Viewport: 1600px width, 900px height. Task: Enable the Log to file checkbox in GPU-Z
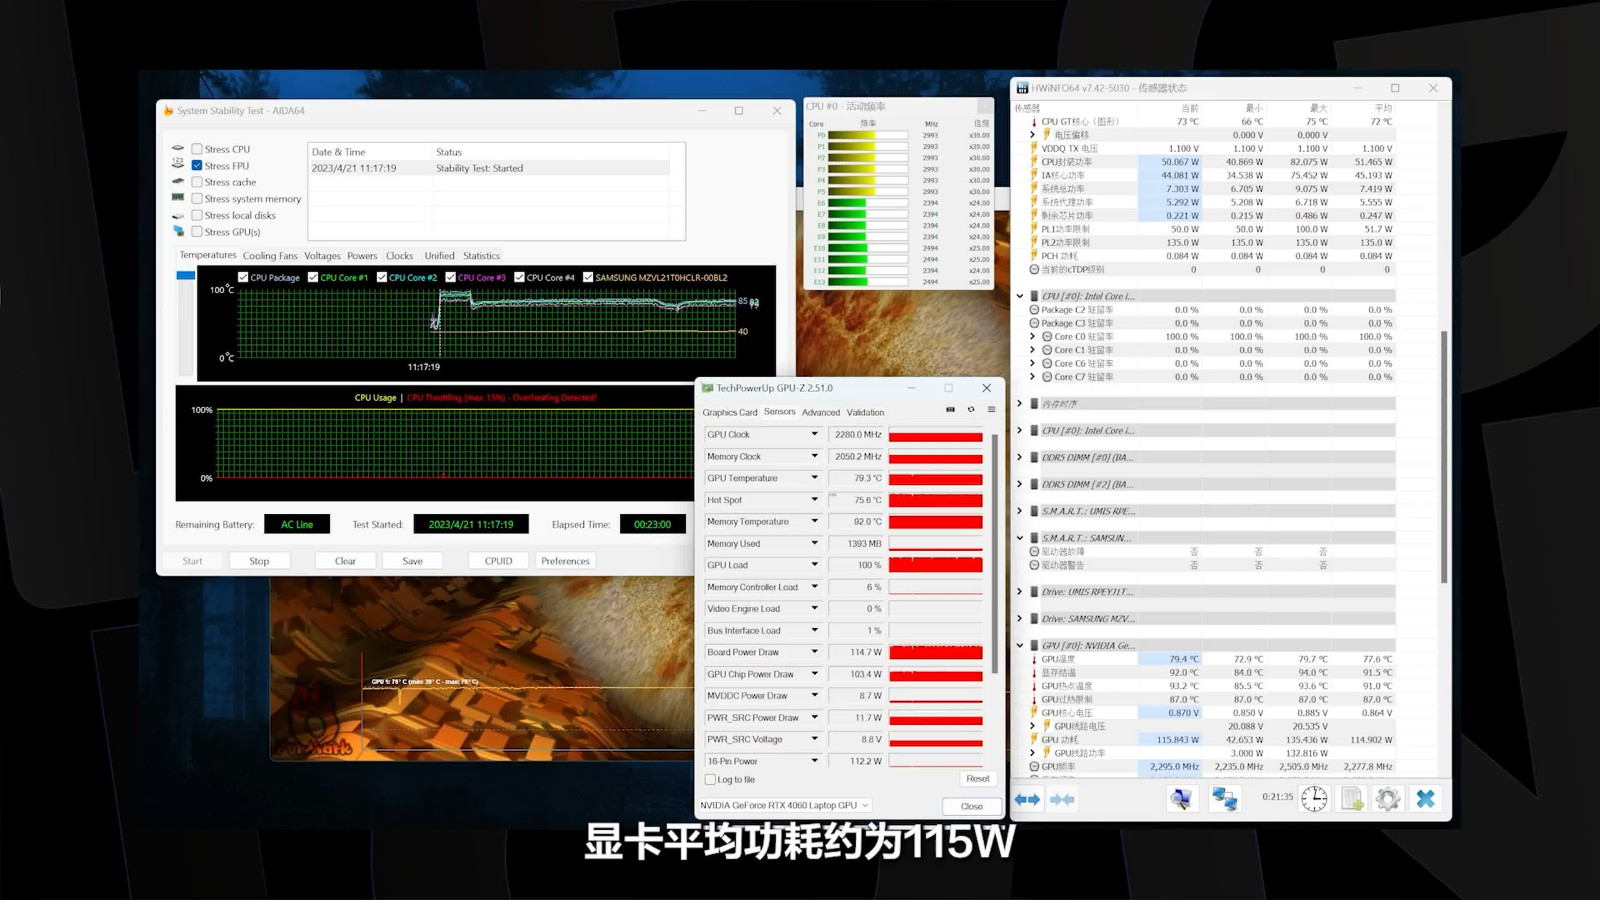tap(710, 780)
